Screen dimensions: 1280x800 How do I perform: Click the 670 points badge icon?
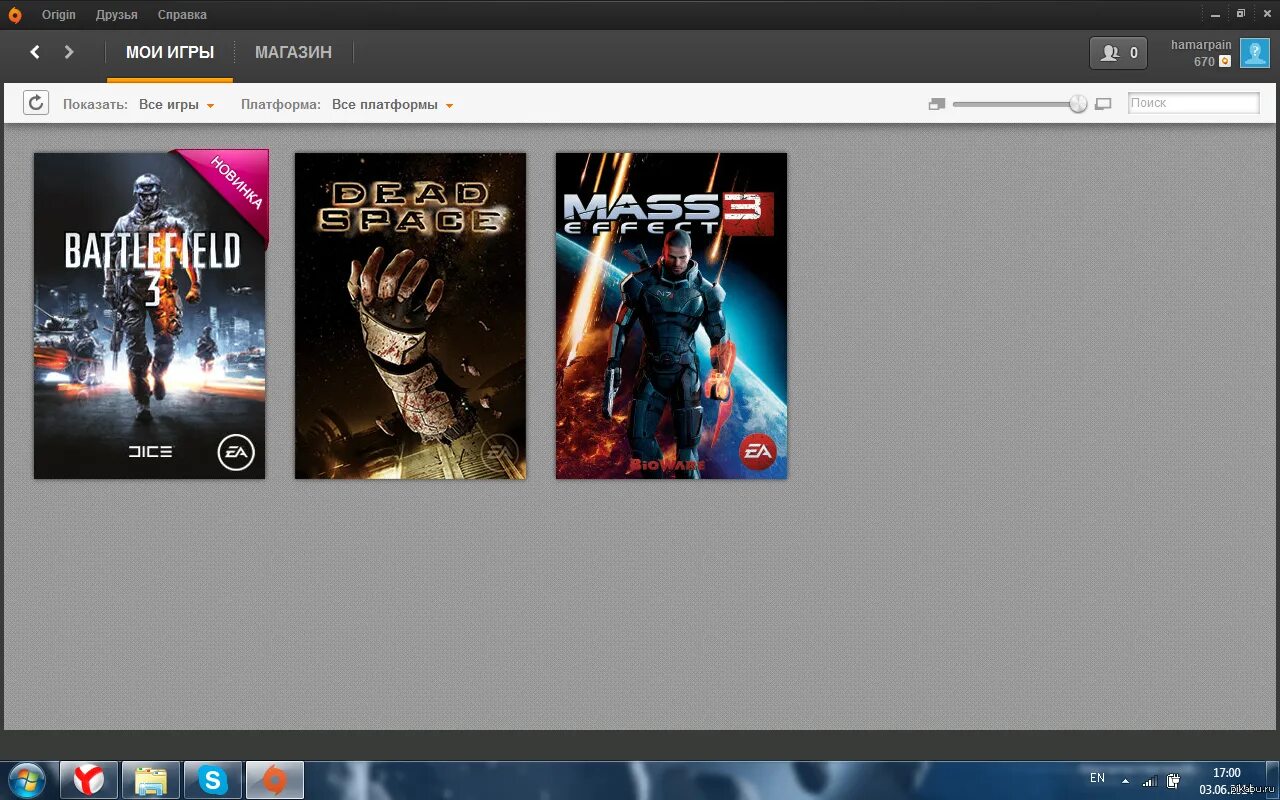click(x=1225, y=62)
